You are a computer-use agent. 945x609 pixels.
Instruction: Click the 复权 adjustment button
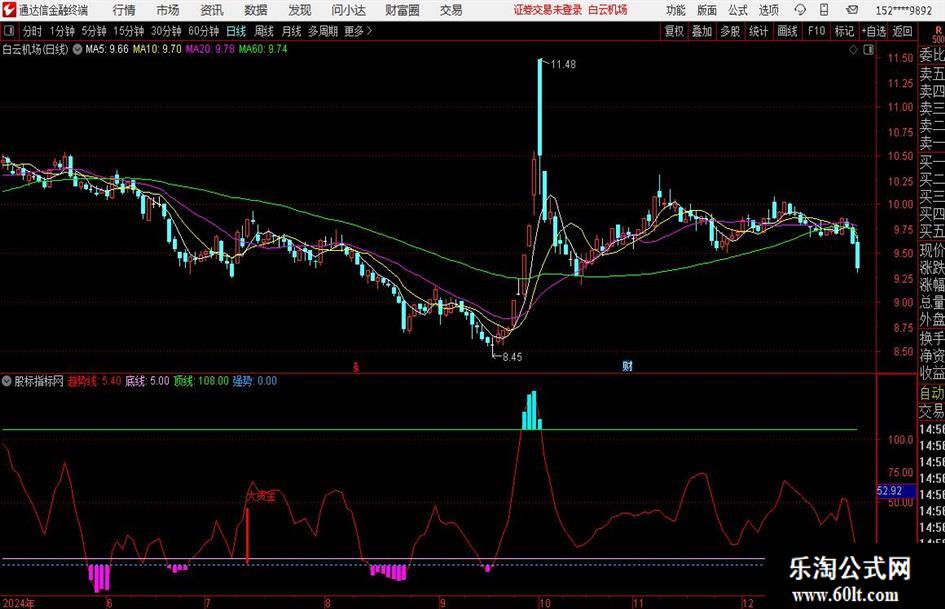coord(674,31)
